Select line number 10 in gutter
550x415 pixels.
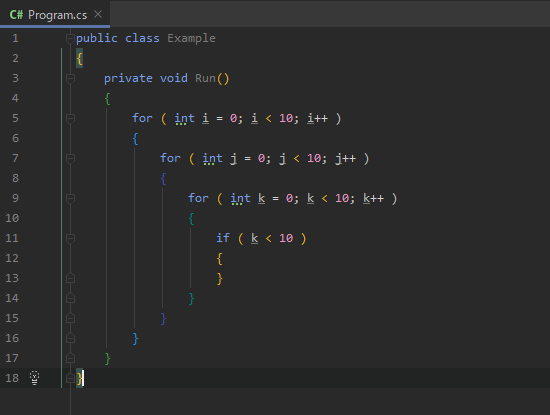[12, 218]
